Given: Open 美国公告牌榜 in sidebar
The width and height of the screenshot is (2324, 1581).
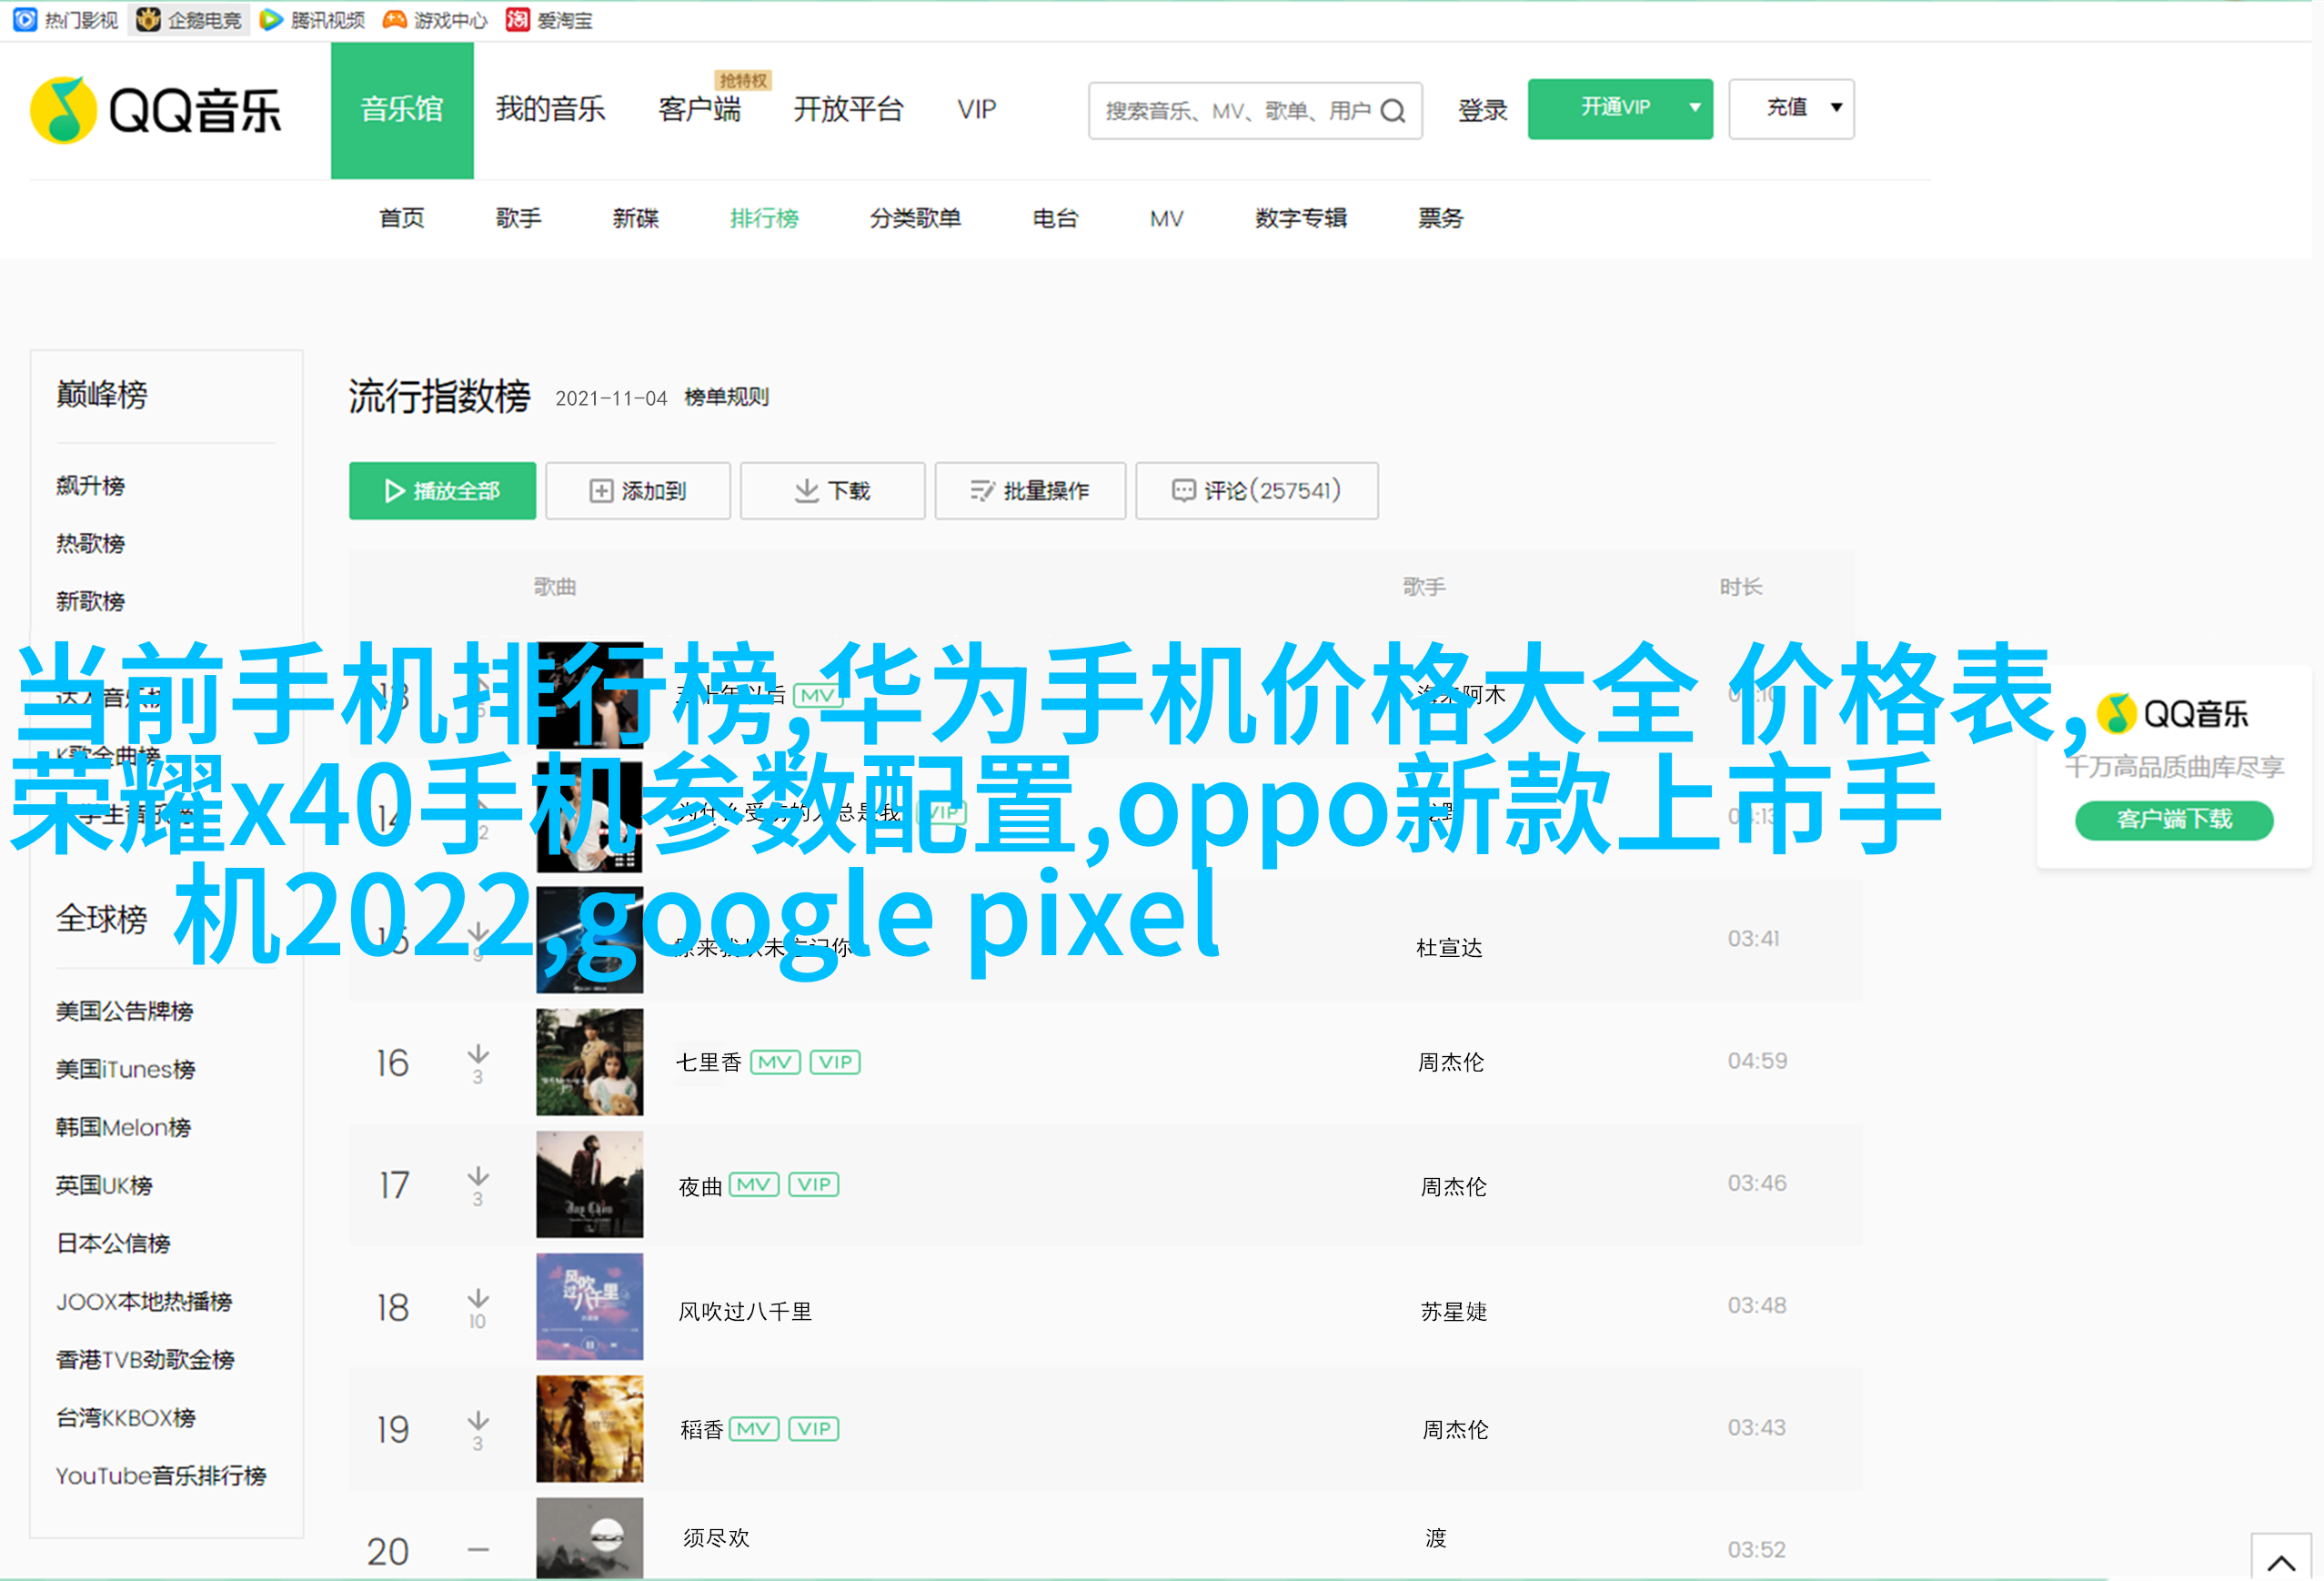Looking at the screenshot, I should tap(125, 1012).
